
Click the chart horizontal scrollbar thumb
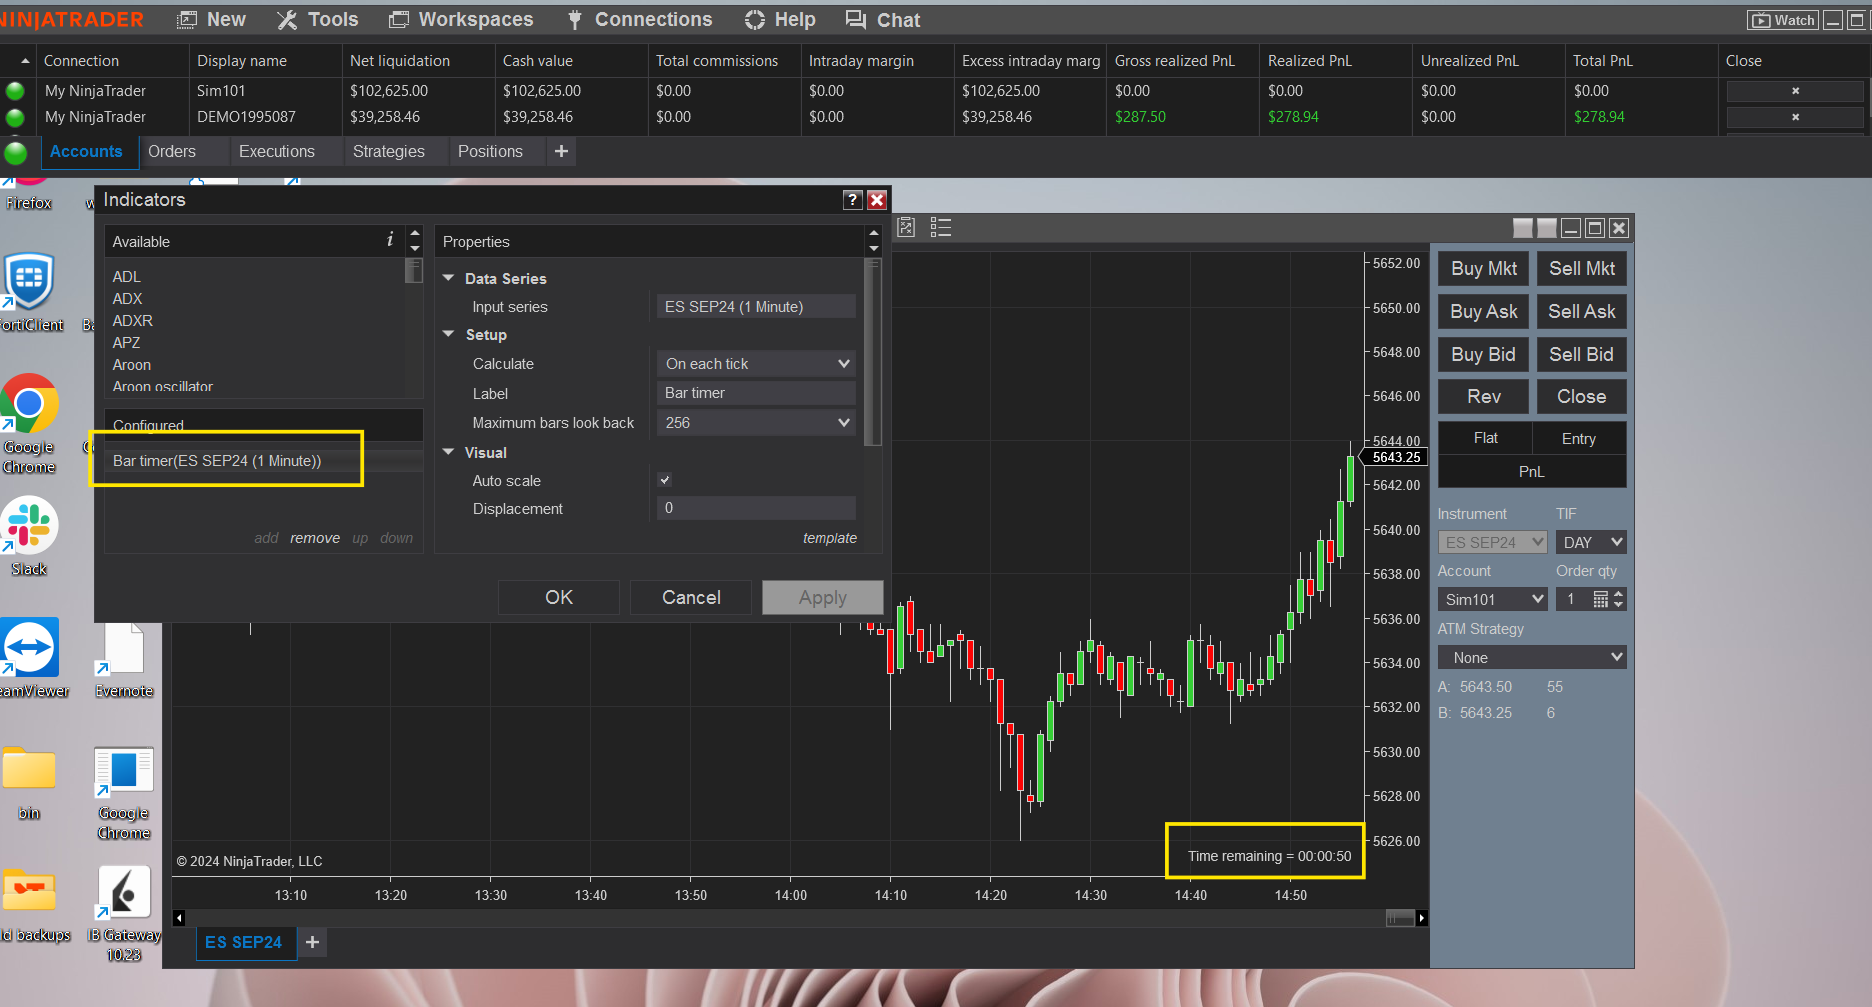(x=1399, y=918)
